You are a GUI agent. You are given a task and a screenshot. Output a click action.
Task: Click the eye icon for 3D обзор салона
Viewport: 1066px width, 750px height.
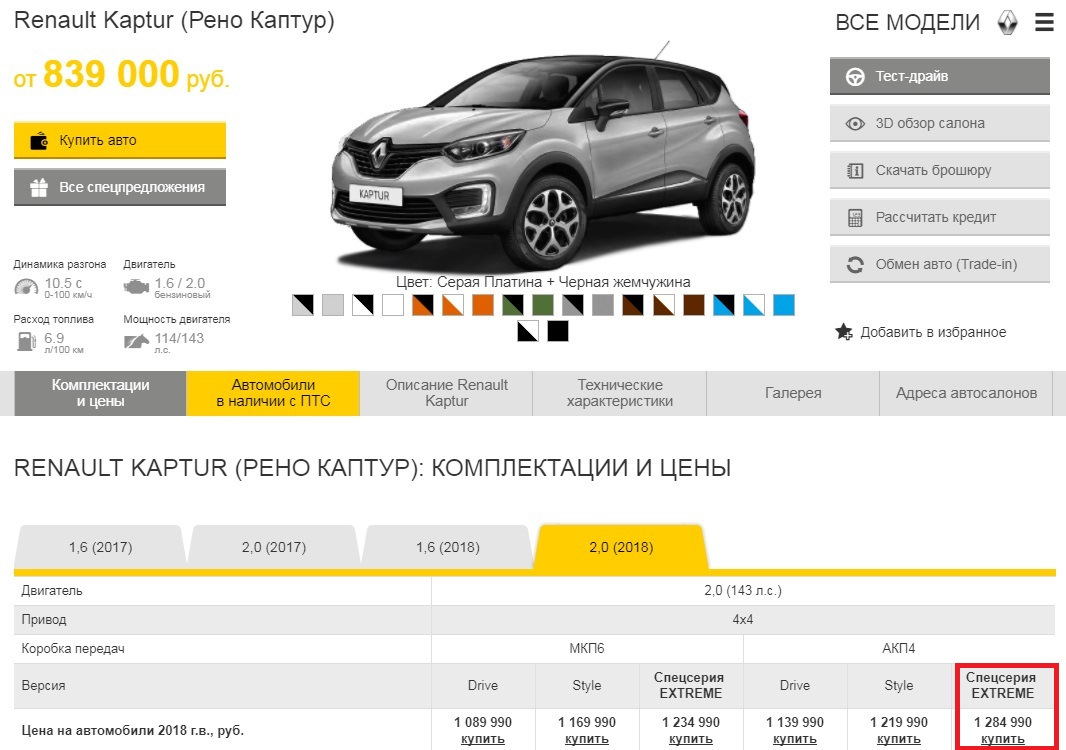pos(855,124)
